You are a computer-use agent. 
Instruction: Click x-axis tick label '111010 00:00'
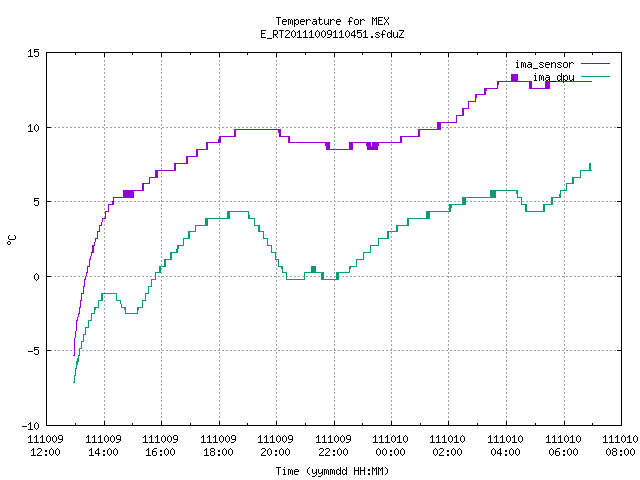391,446
